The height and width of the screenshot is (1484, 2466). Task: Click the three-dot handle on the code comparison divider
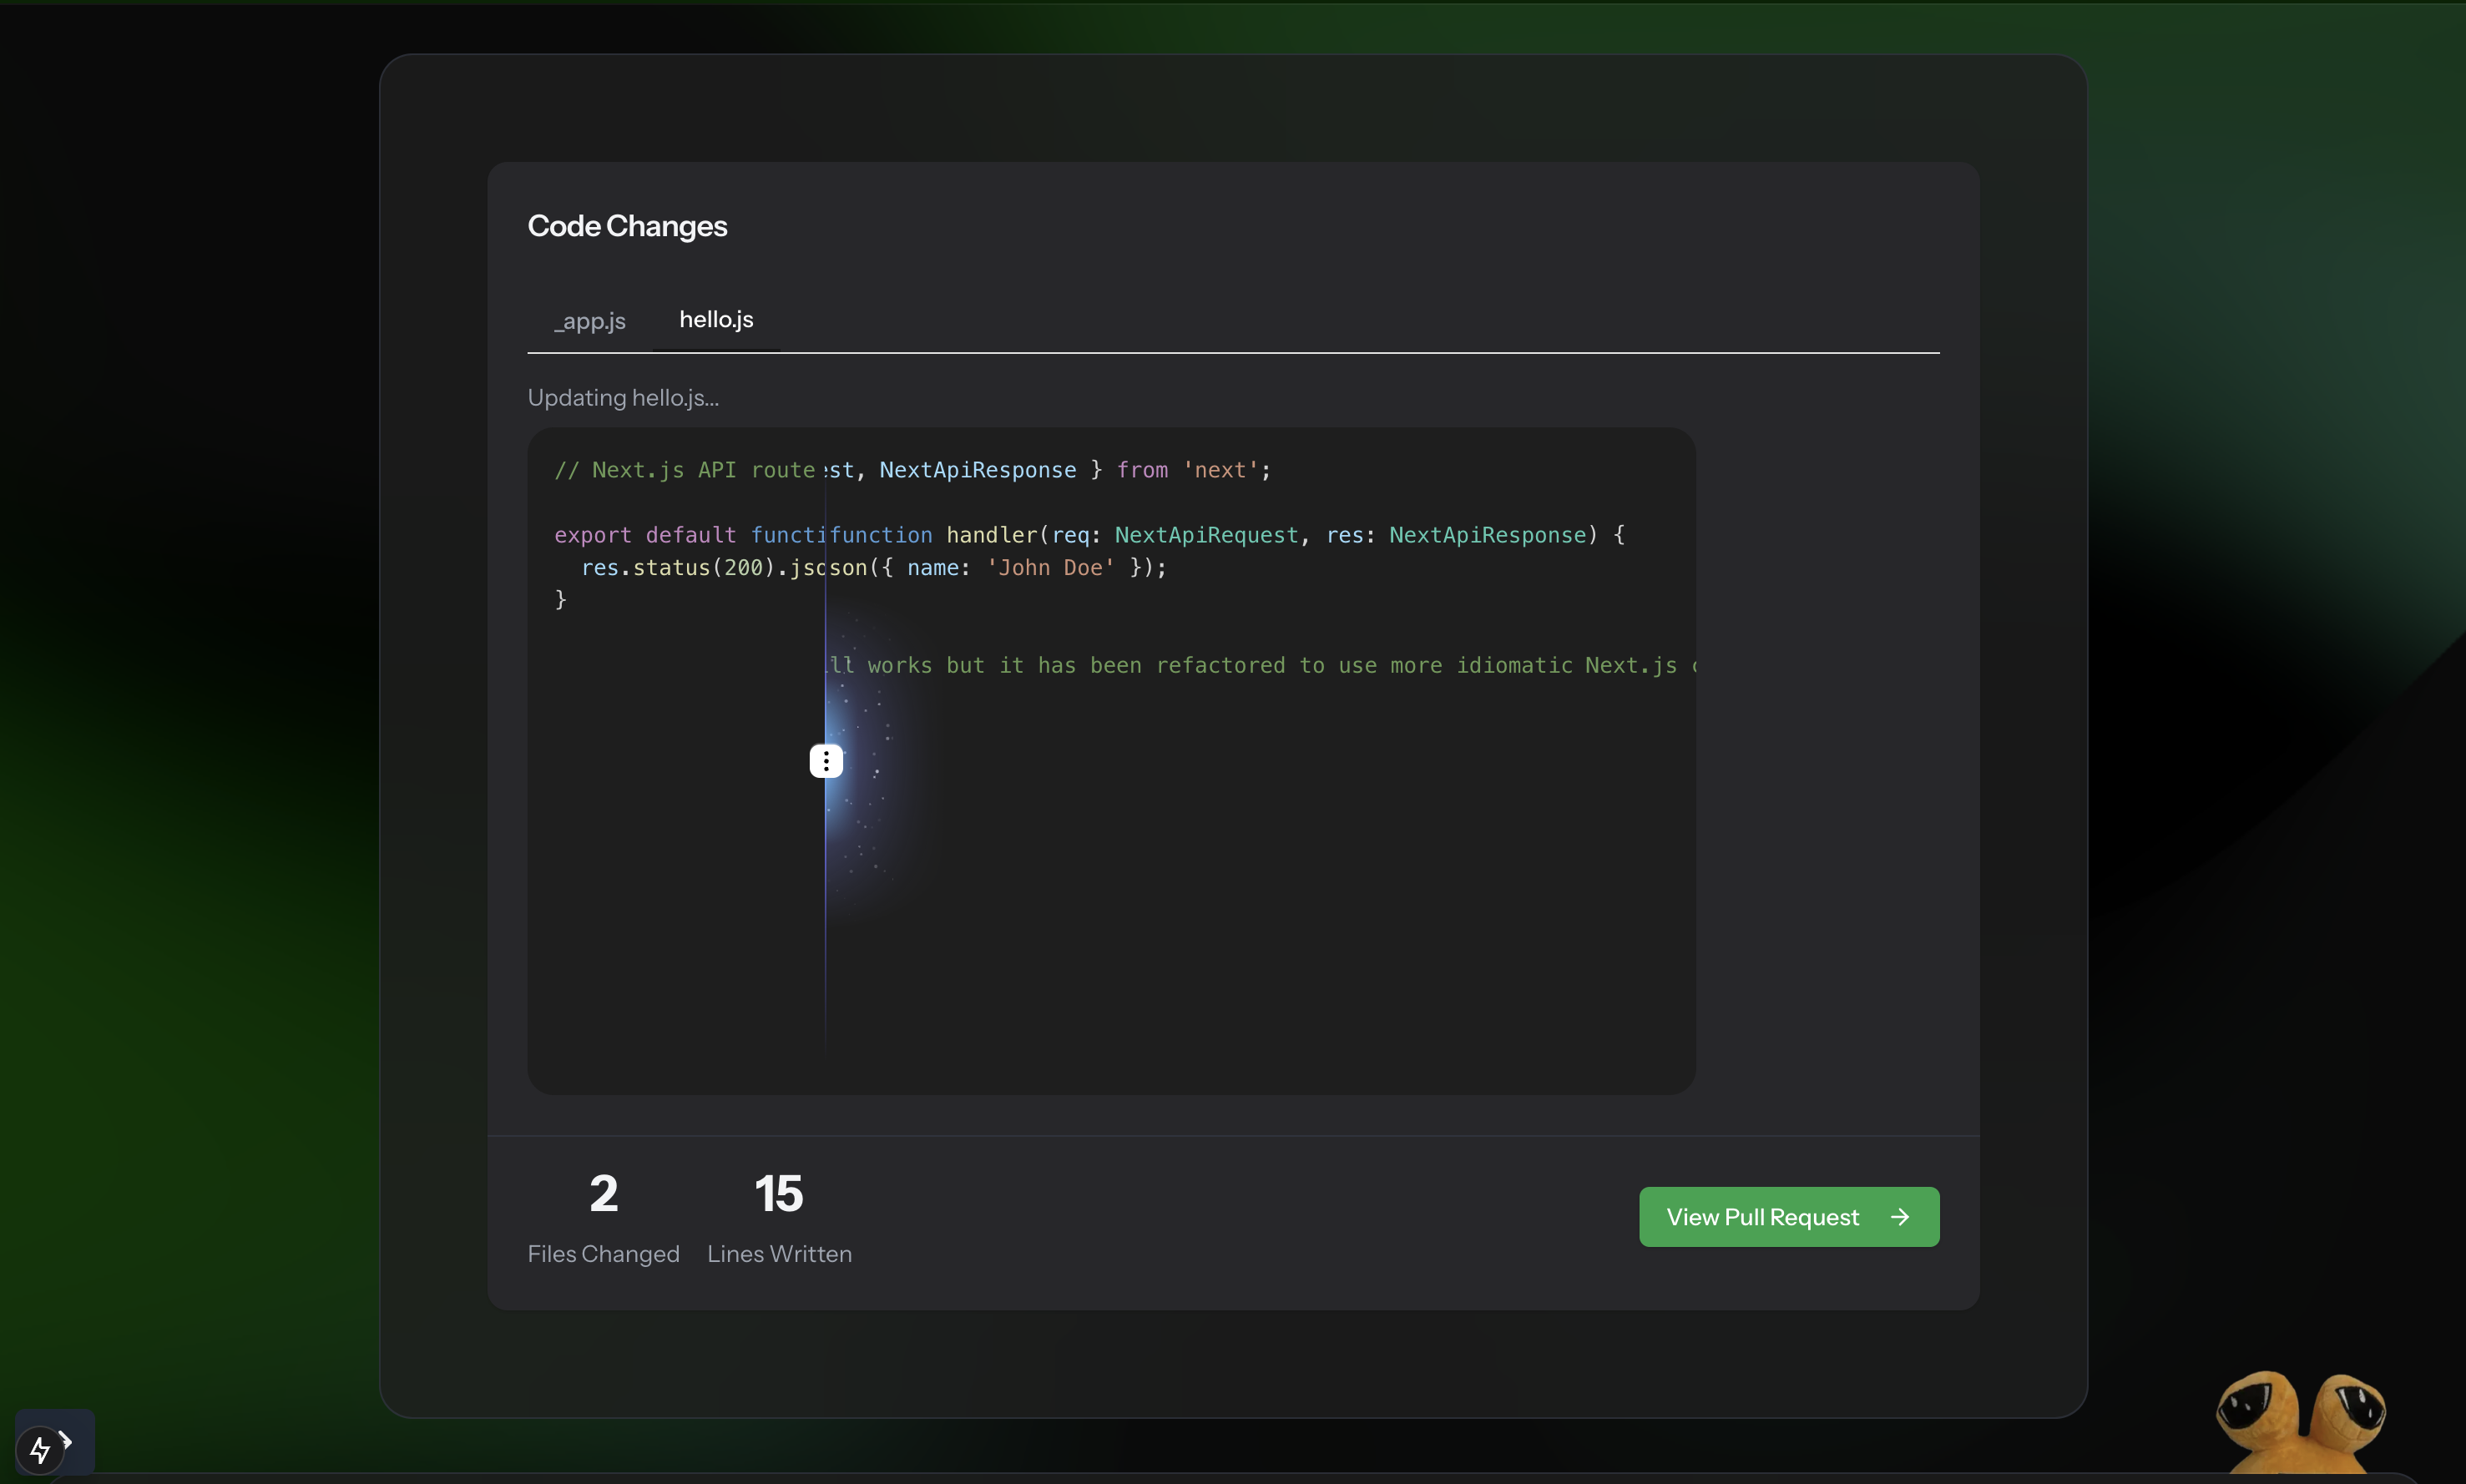826,761
